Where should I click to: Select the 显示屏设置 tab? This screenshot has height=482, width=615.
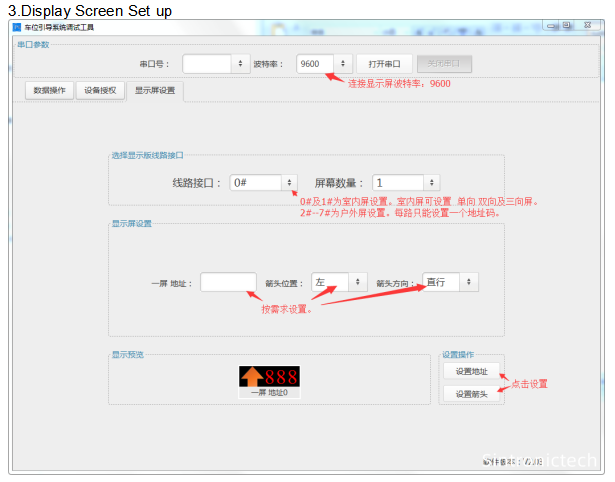(x=155, y=91)
